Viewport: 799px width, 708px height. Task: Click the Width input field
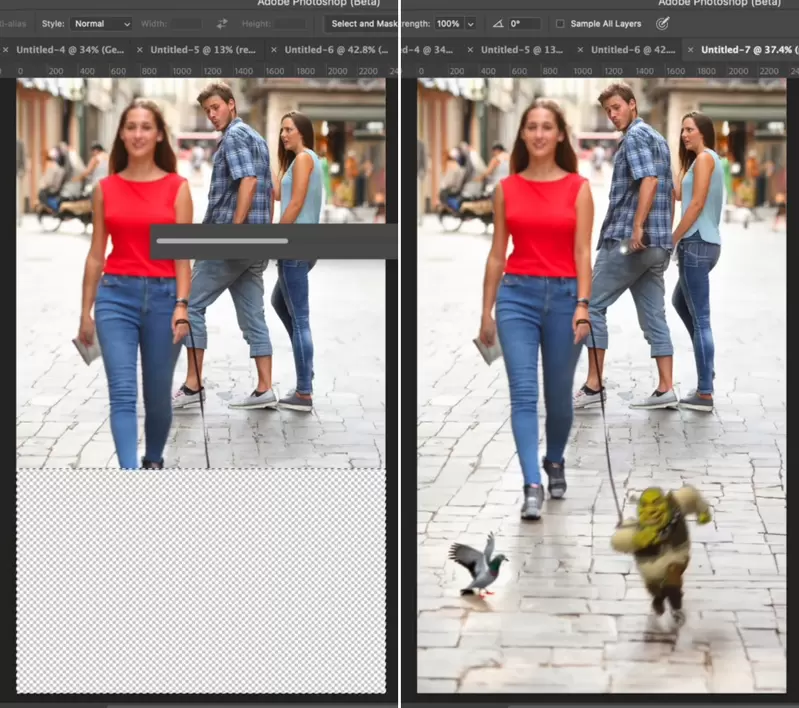pyautogui.click(x=186, y=23)
